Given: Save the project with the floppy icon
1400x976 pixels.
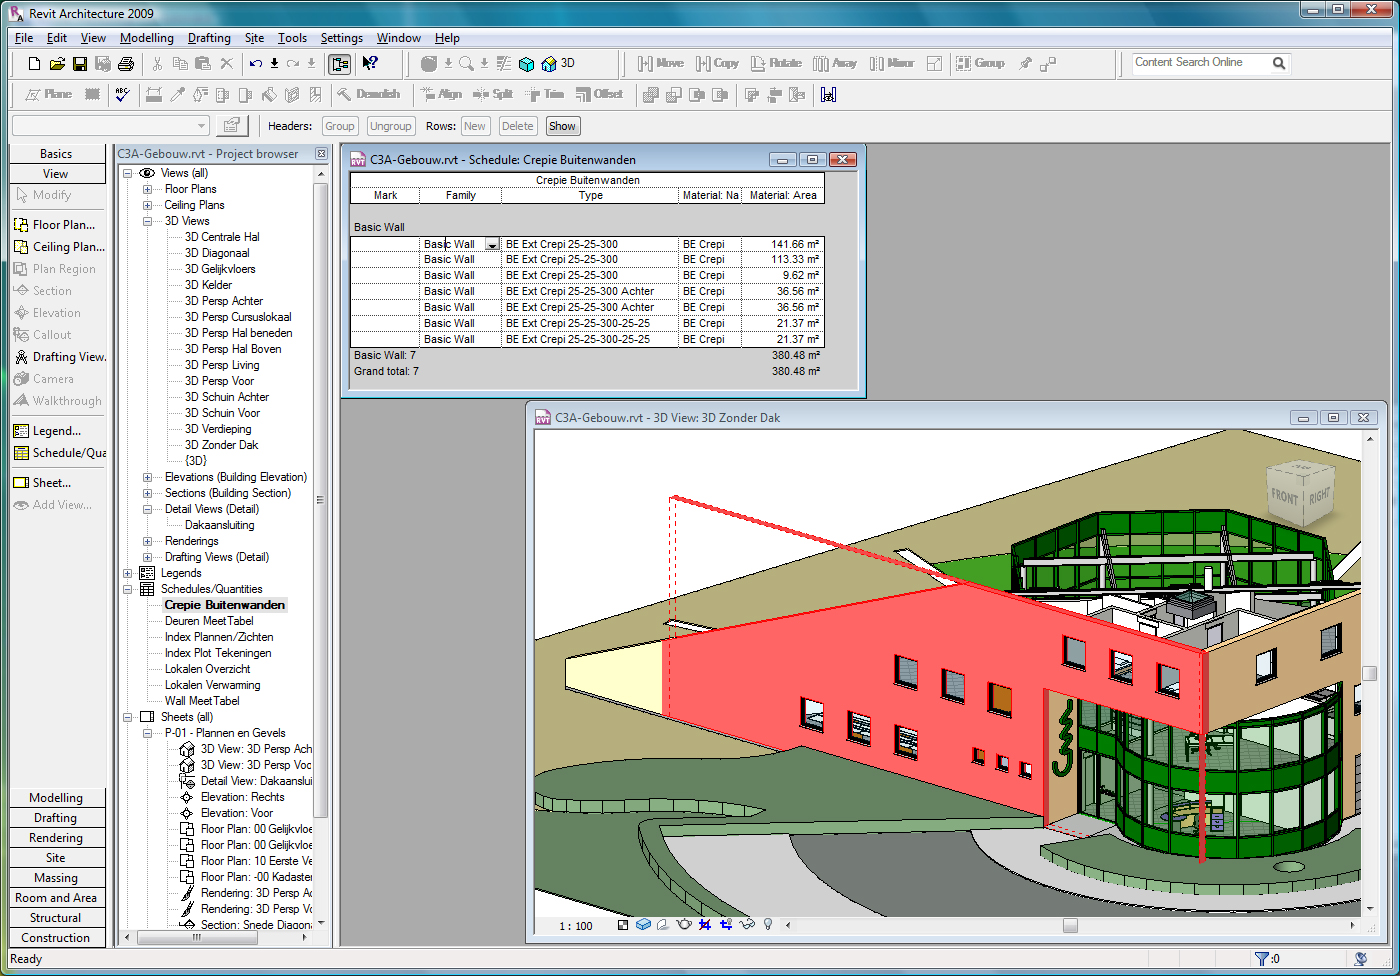Looking at the screenshot, I should (80, 64).
